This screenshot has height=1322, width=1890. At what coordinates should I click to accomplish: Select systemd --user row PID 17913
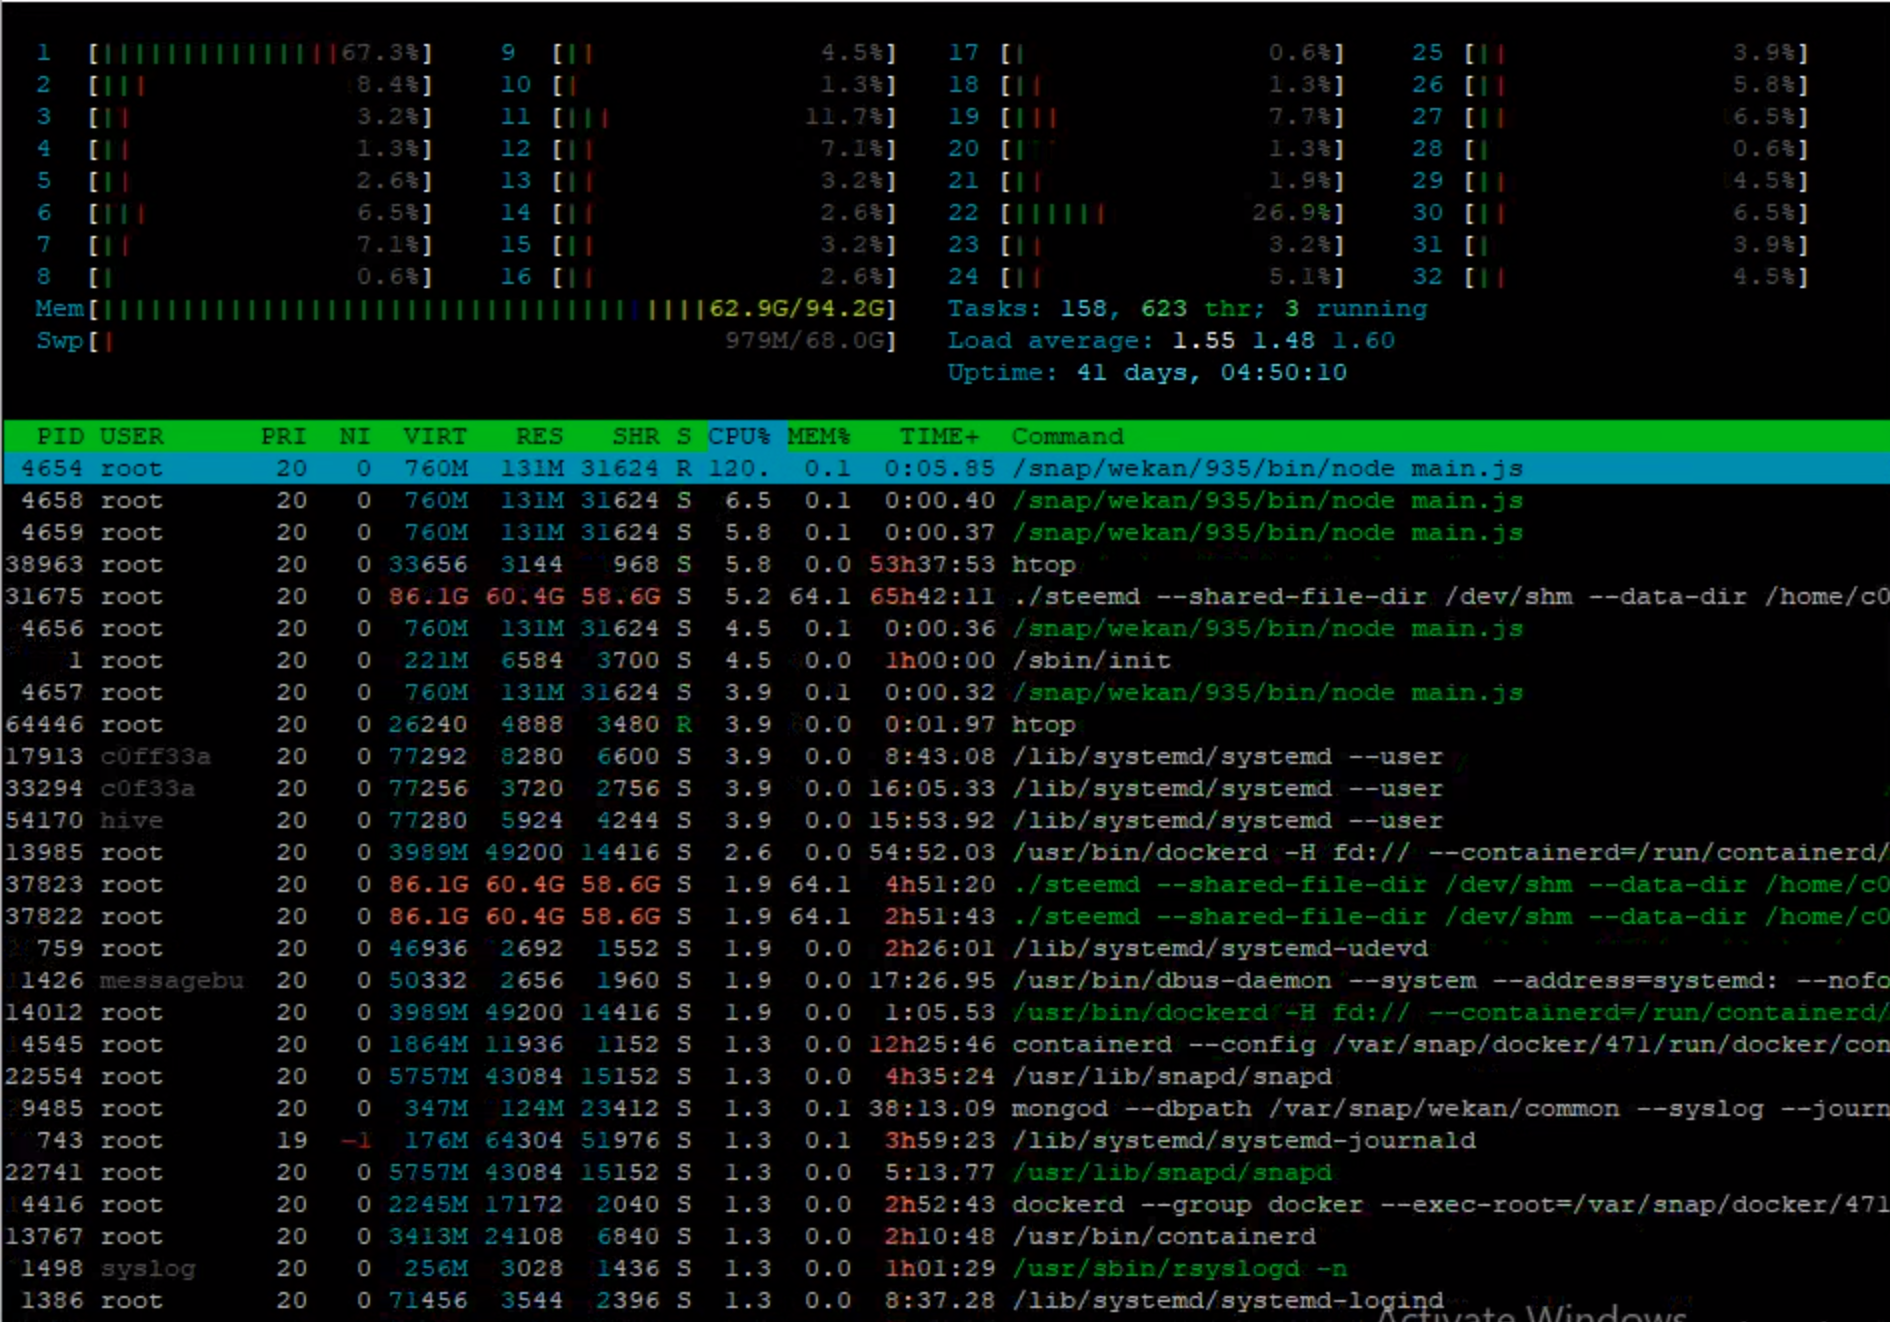946,756
